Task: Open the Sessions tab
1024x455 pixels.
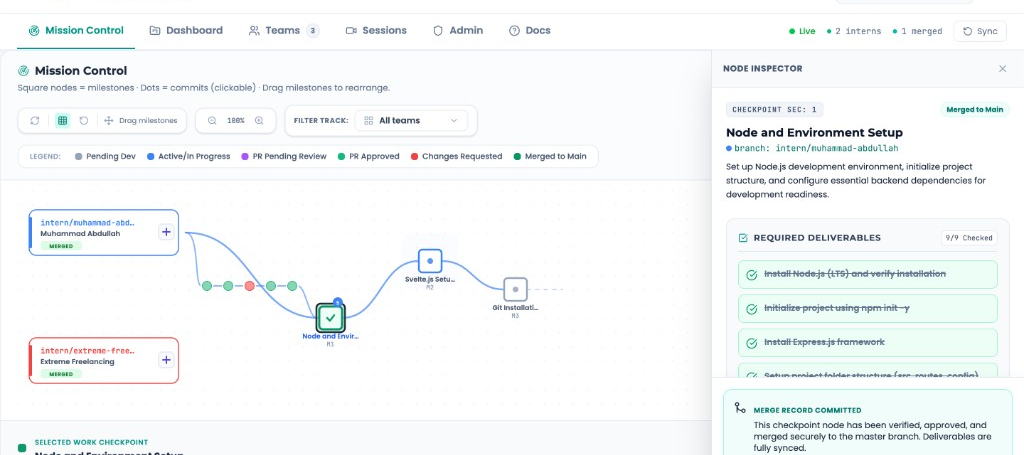Action: [376, 31]
